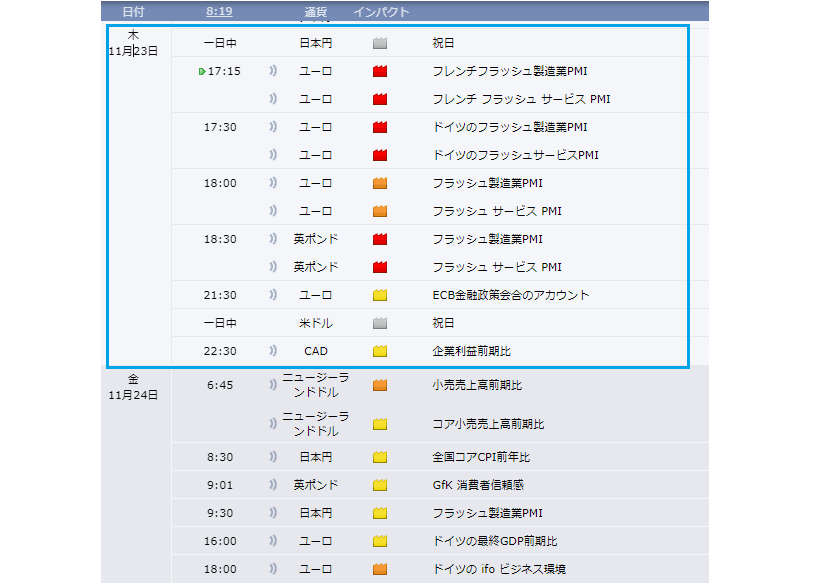Open the ドイツの最終GDP前期比 event

[x=495, y=541]
